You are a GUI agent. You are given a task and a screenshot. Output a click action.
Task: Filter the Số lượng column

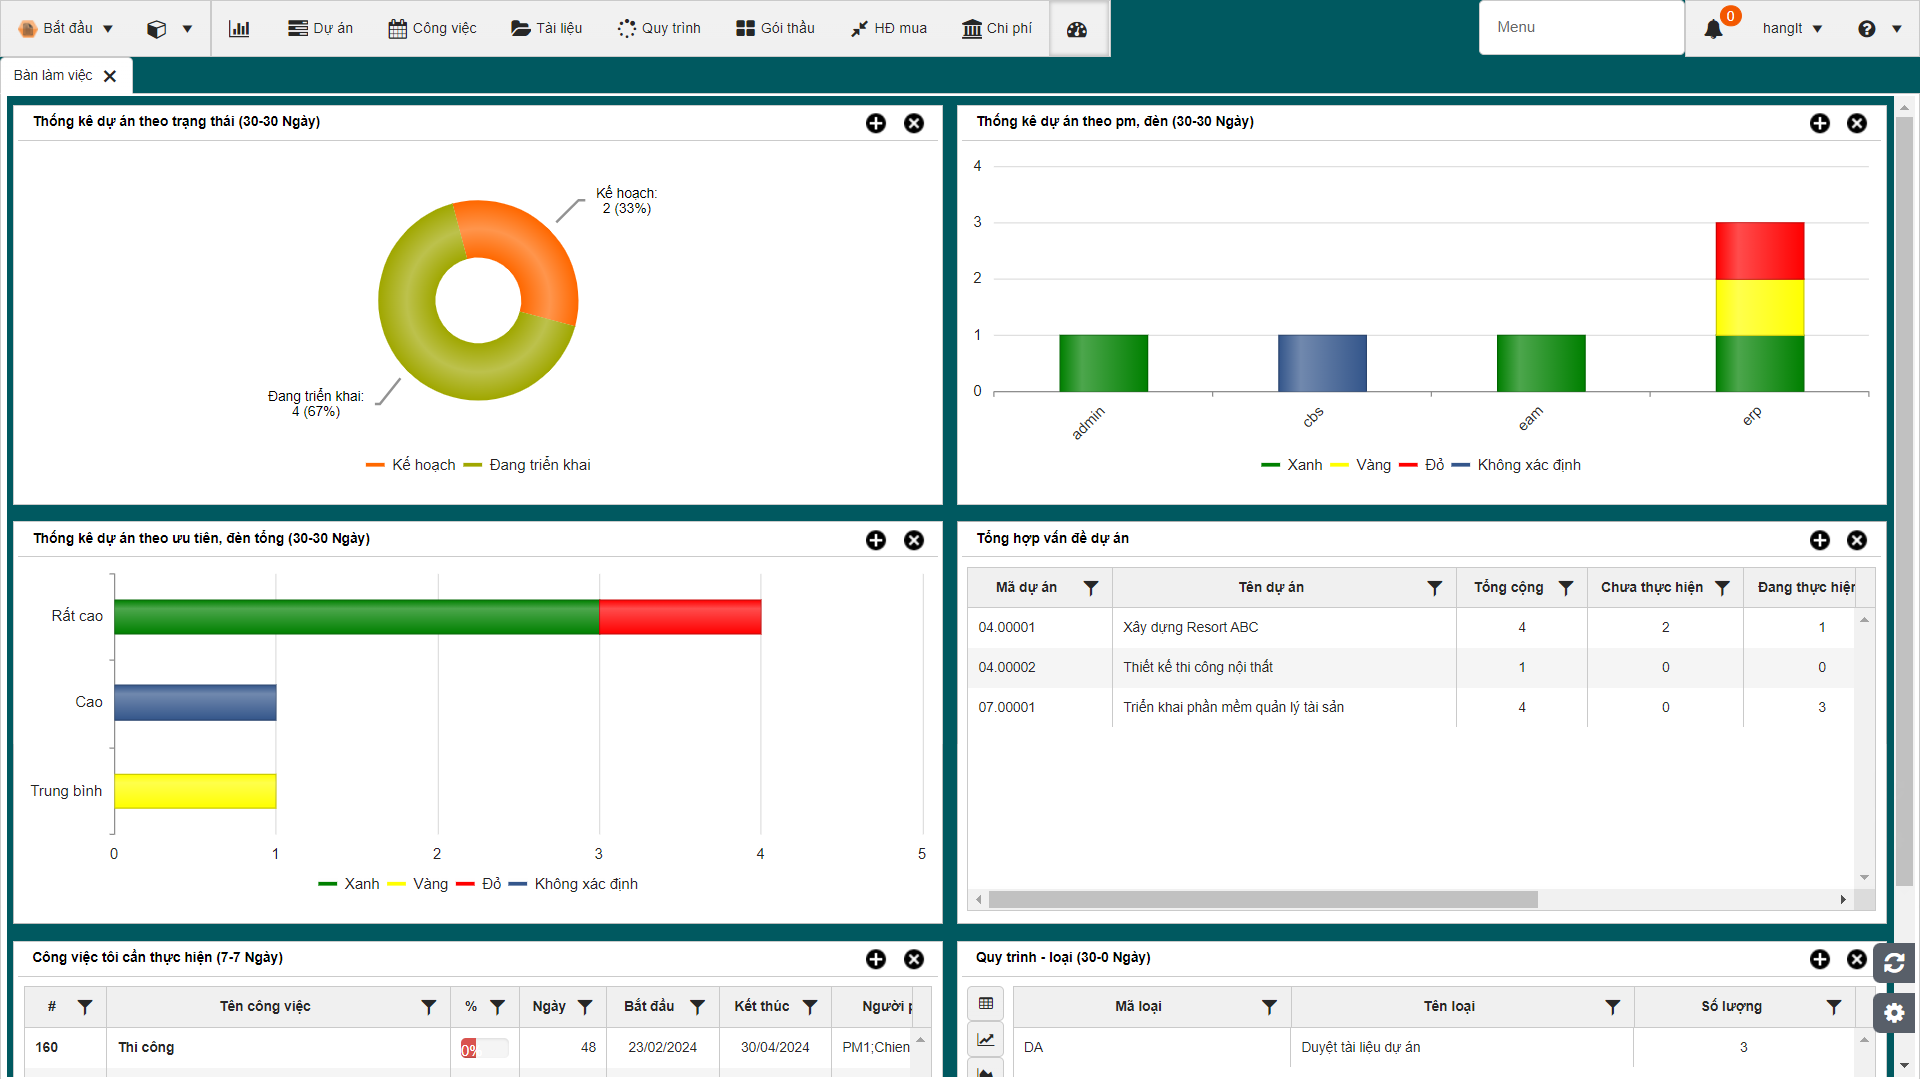pyautogui.click(x=1834, y=1007)
